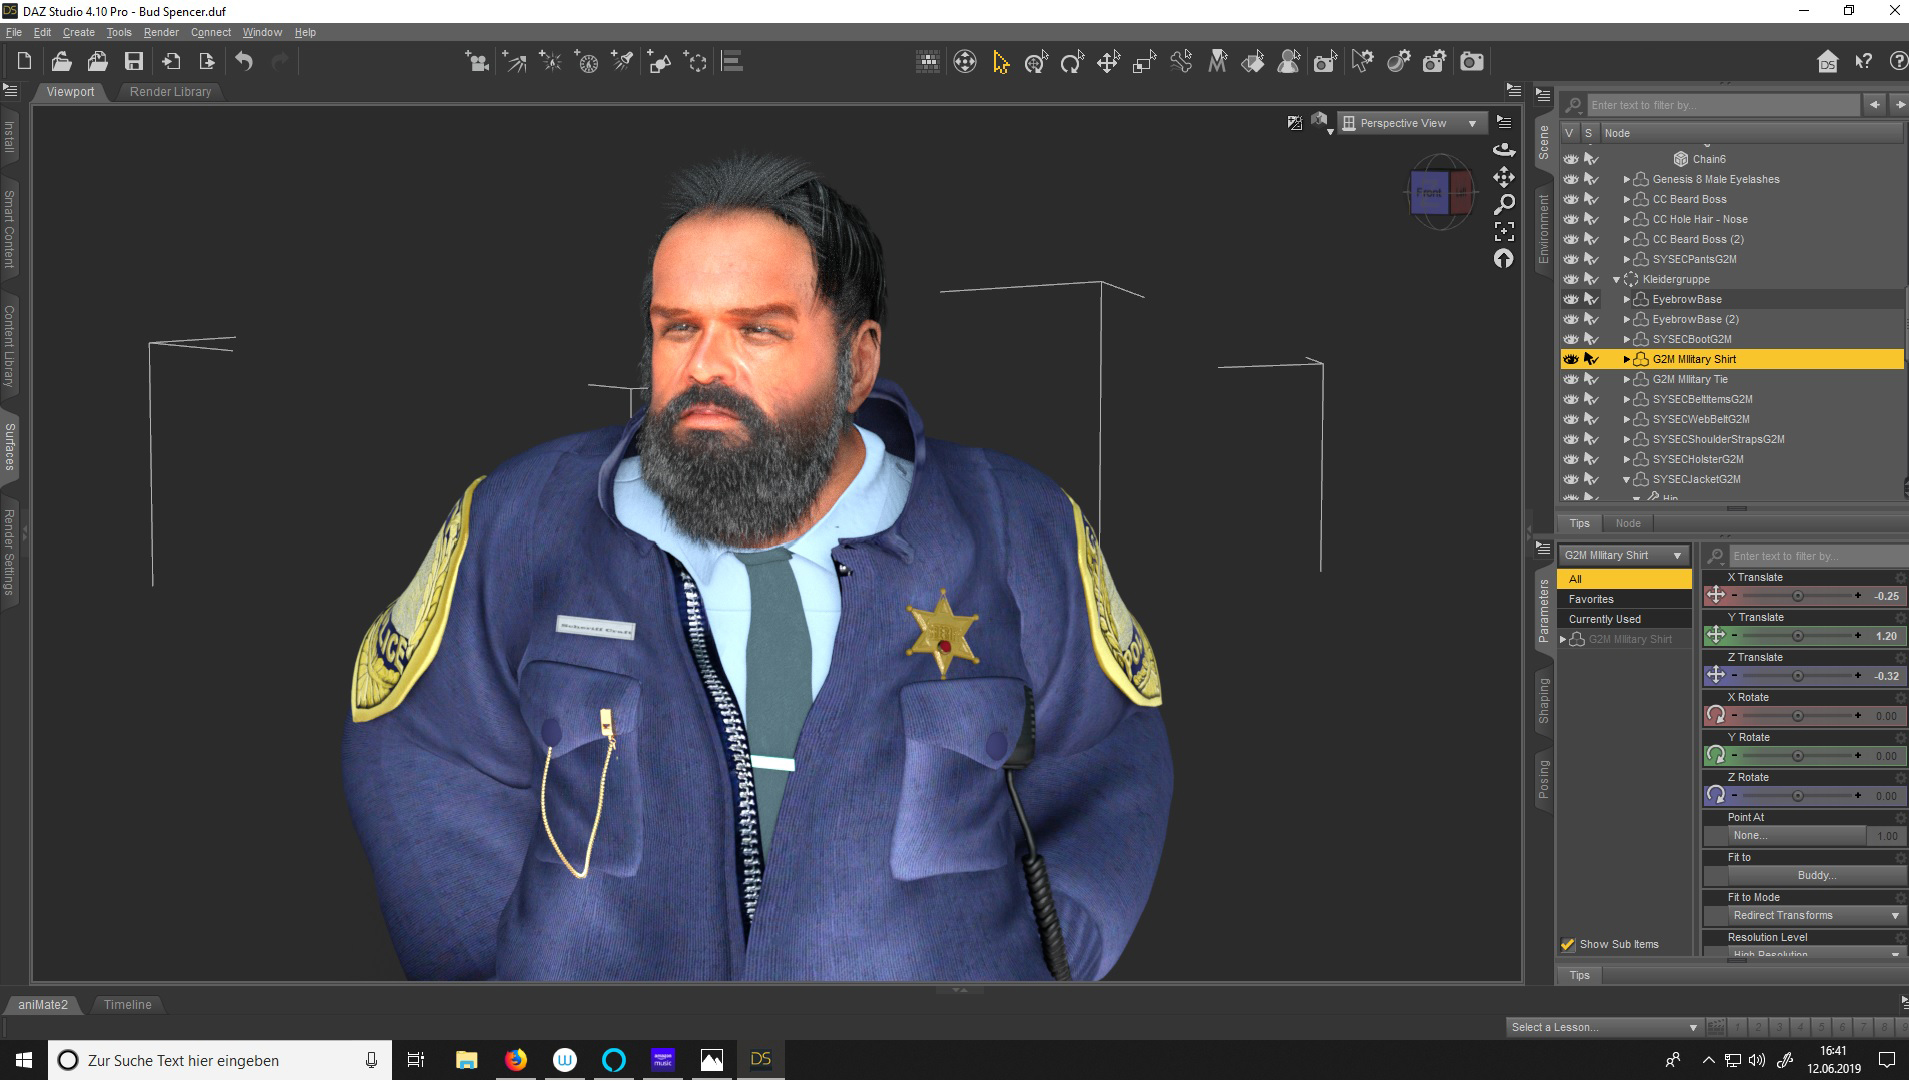Screen dimensions: 1909x1081
Task: Adjust the Y Rotate slider
Action: pyautogui.click(x=1796, y=756)
